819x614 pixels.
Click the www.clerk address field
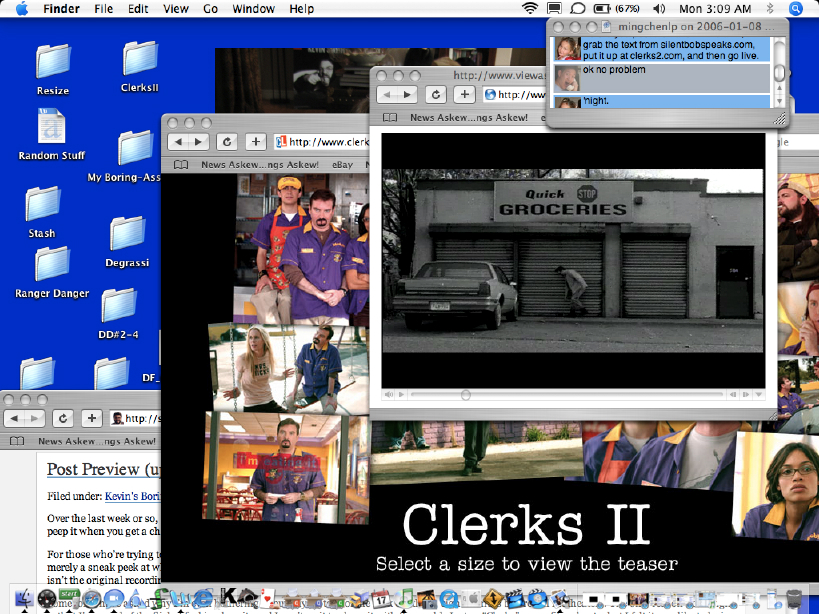(322, 141)
